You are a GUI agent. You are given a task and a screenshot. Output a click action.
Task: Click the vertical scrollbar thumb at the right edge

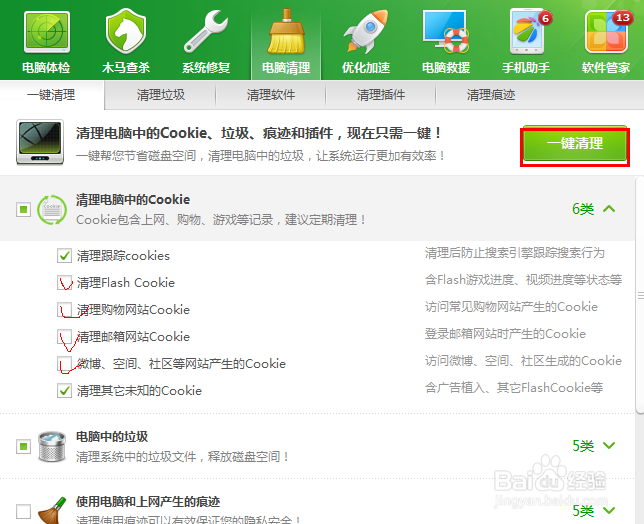(639, 295)
